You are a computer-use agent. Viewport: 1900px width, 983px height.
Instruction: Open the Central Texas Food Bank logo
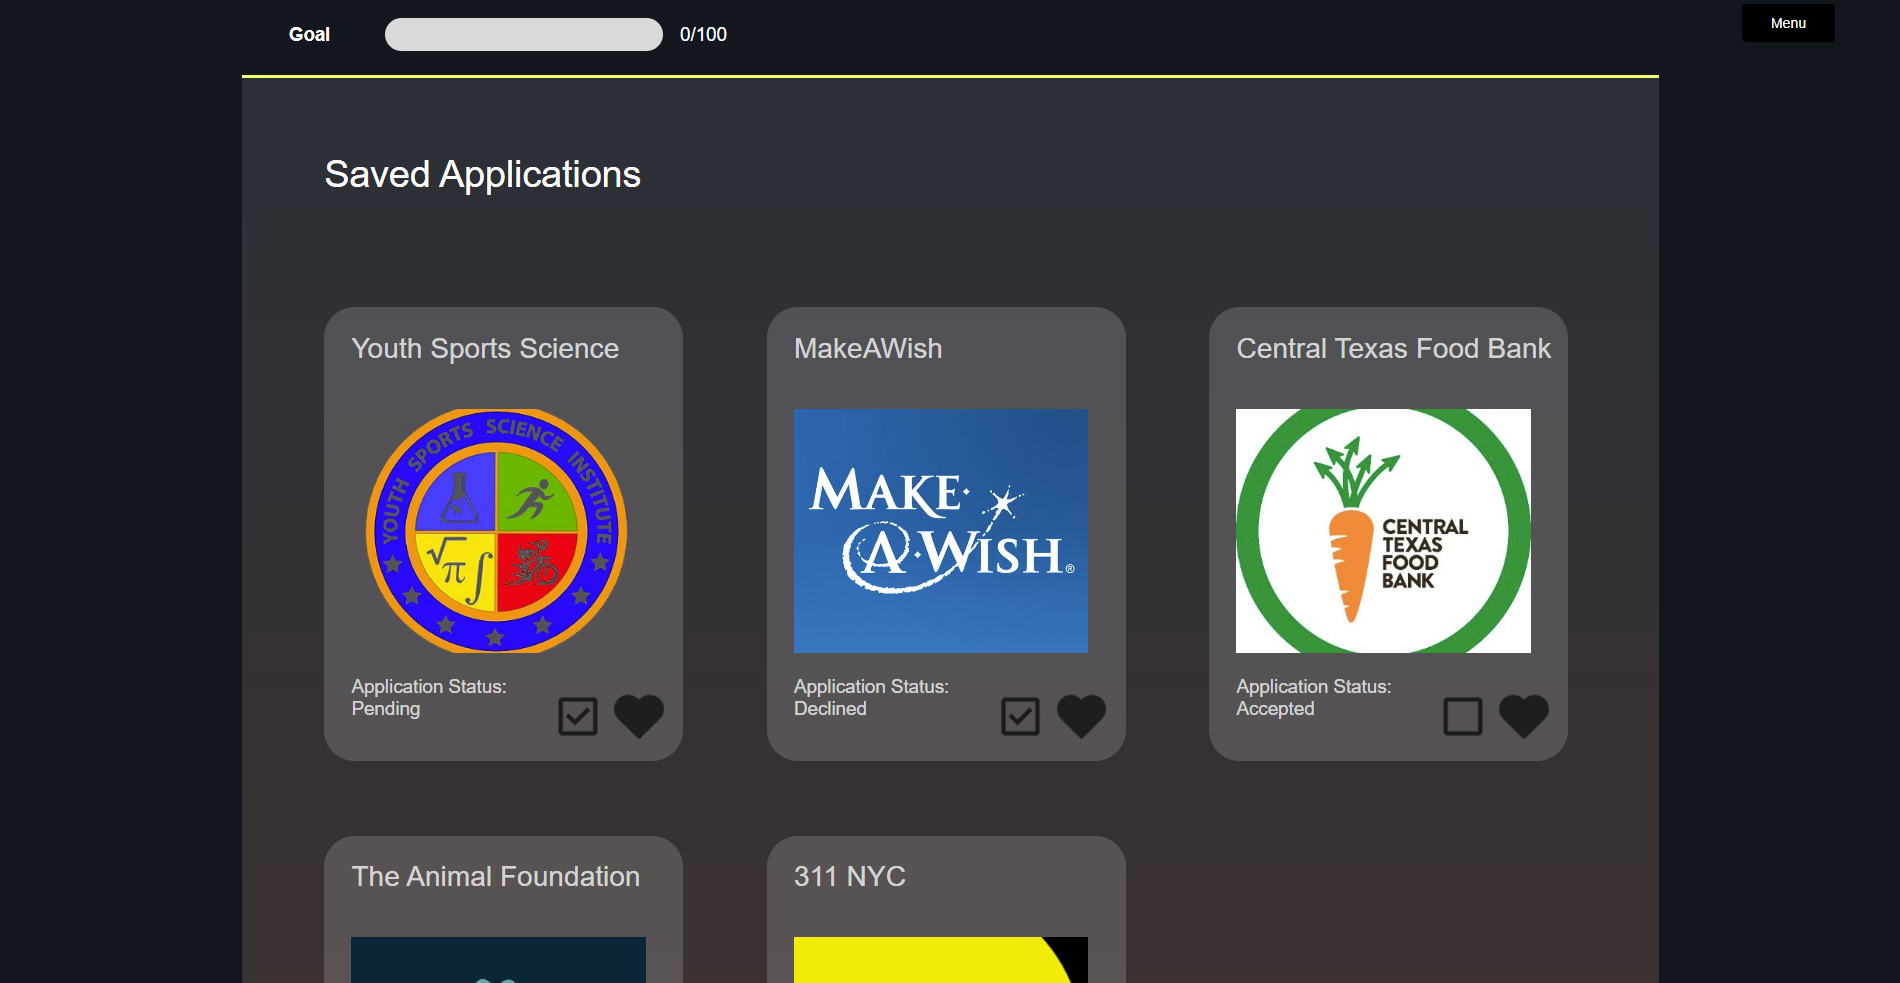[x=1383, y=531]
